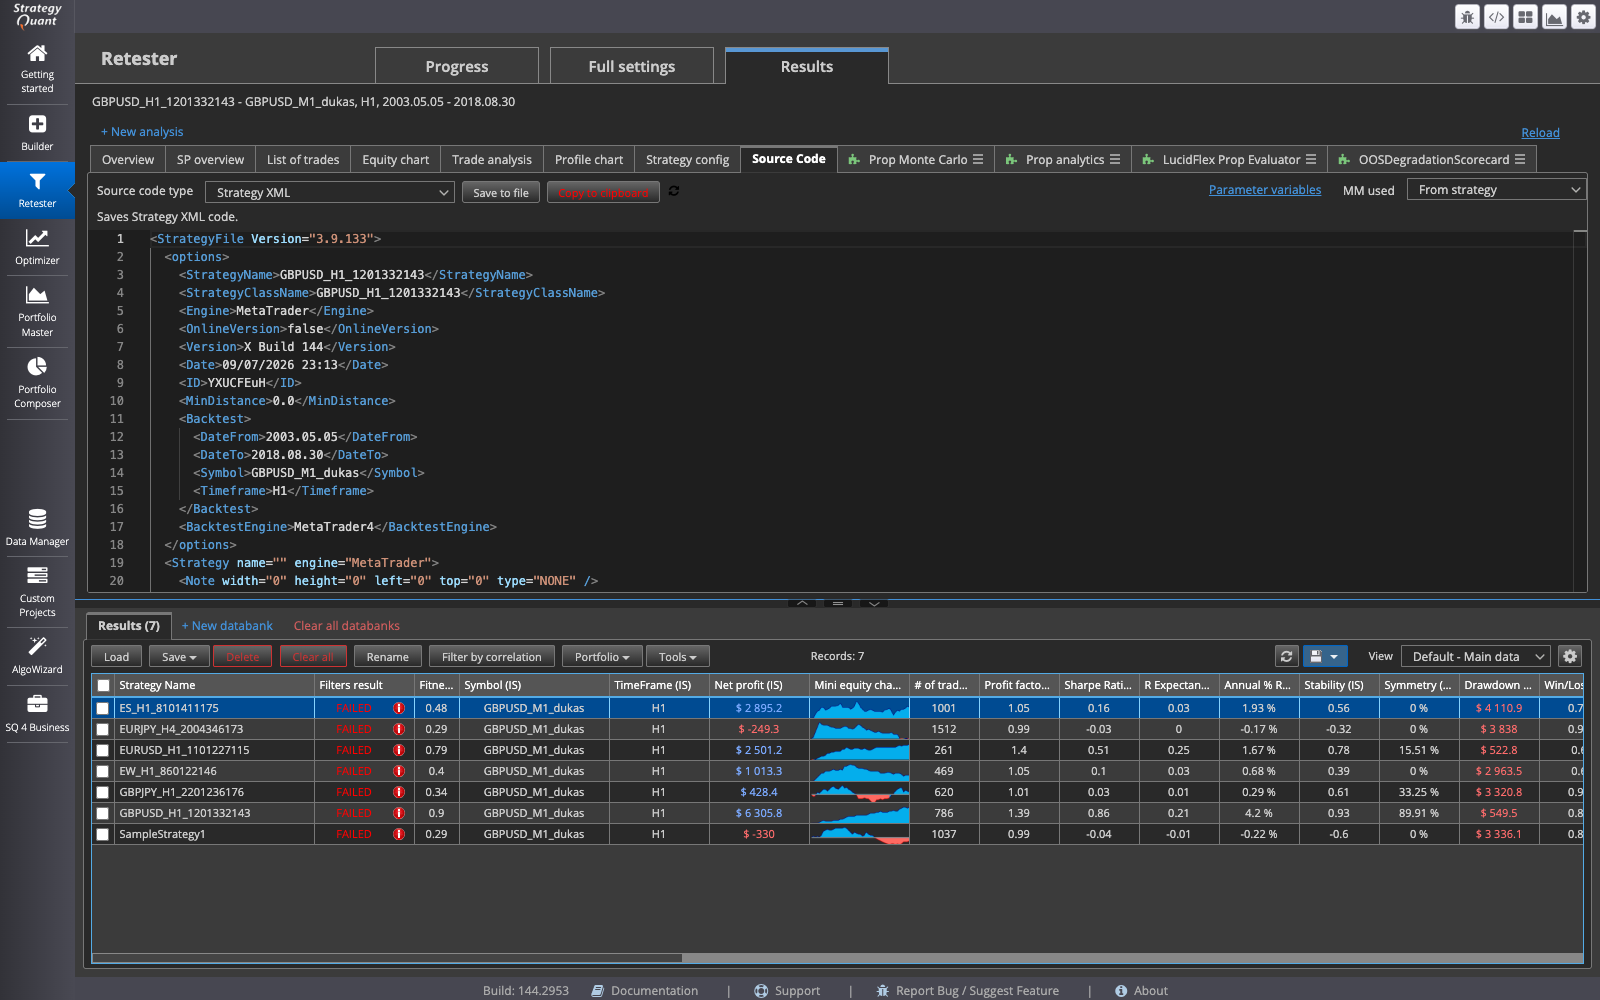This screenshot has width=1600, height=1000.
Task: Check the SampleStrategy1 row checkbox
Action: coord(103,834)
